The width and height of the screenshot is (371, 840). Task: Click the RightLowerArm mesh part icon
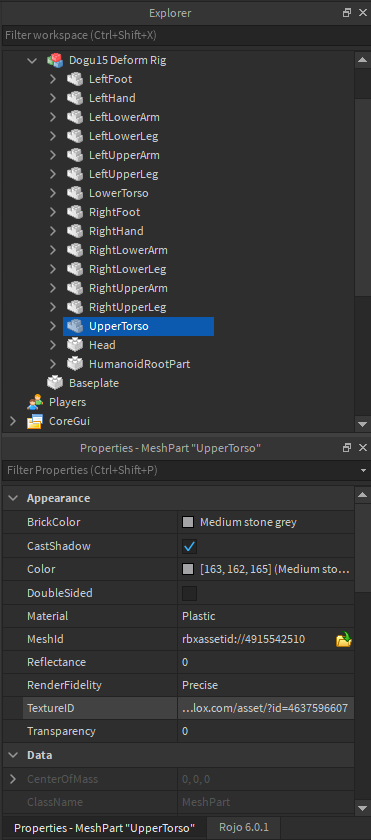[x=75, y=250]
